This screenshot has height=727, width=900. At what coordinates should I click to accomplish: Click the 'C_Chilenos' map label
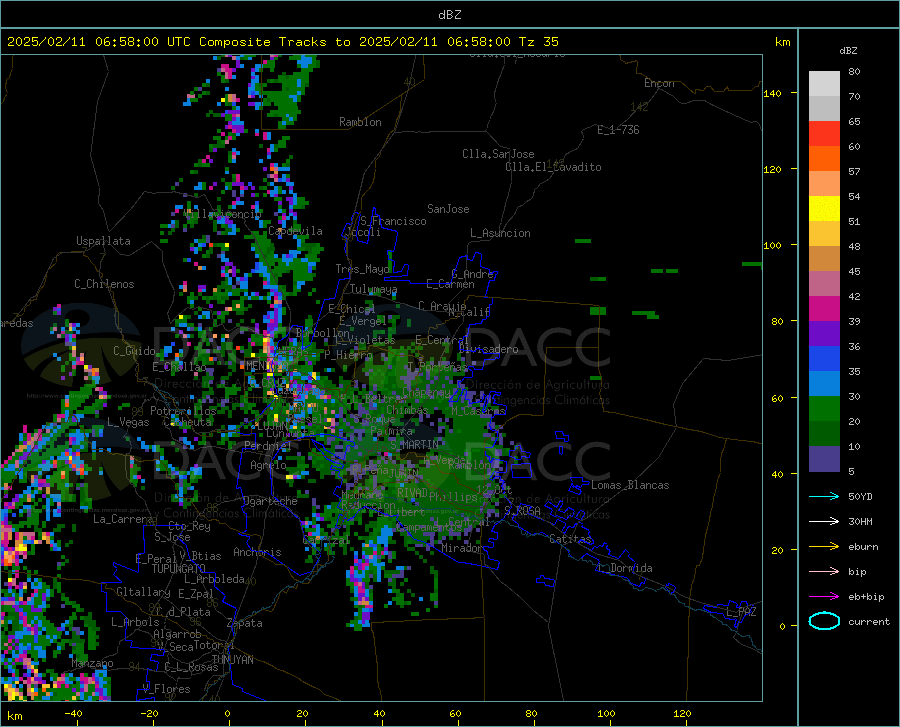104,284
